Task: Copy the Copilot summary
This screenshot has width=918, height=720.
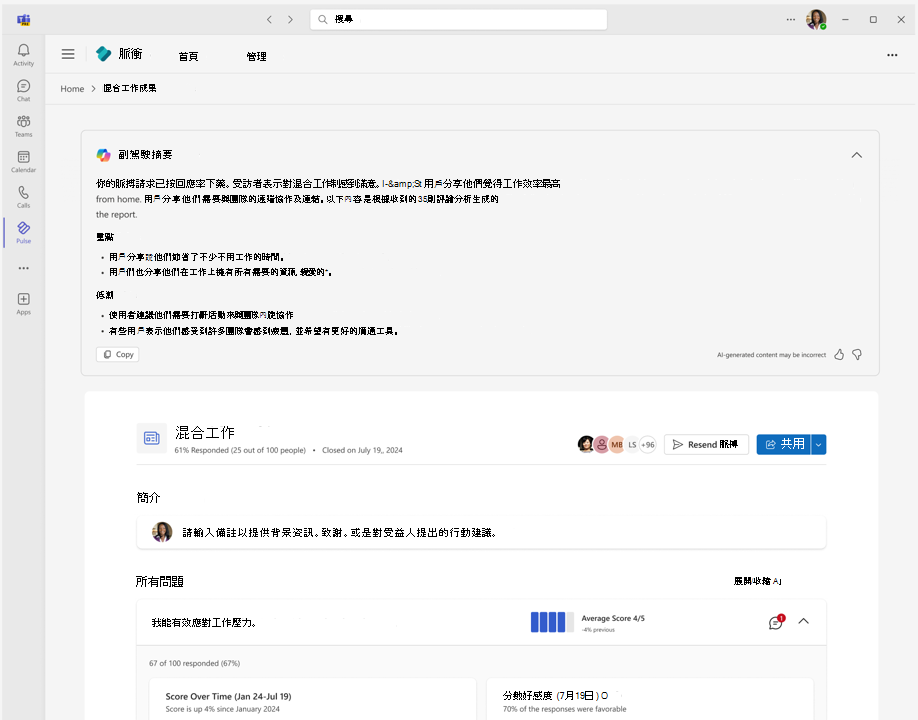Action: point(118,354)
